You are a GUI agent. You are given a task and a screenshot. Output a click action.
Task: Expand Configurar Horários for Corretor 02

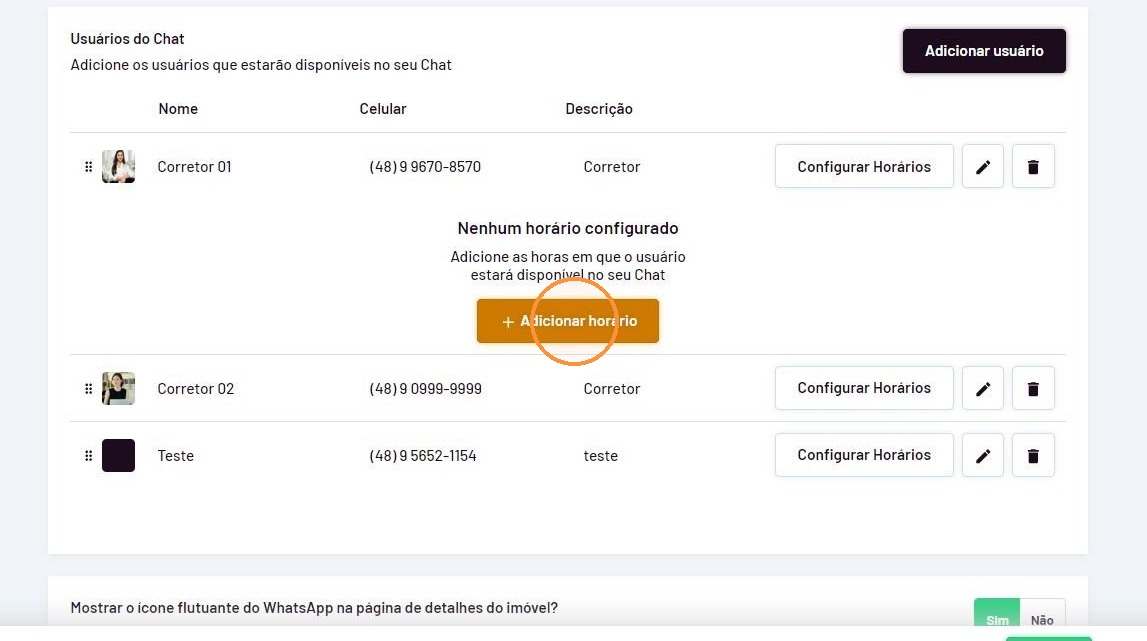click(864, 388)
